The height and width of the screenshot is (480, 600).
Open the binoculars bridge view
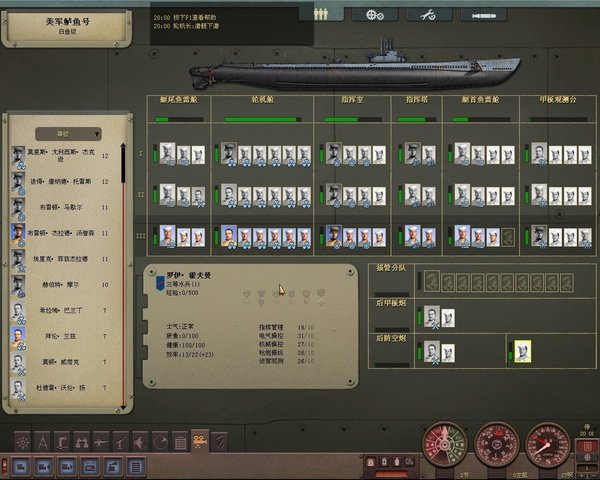(82, 442)
